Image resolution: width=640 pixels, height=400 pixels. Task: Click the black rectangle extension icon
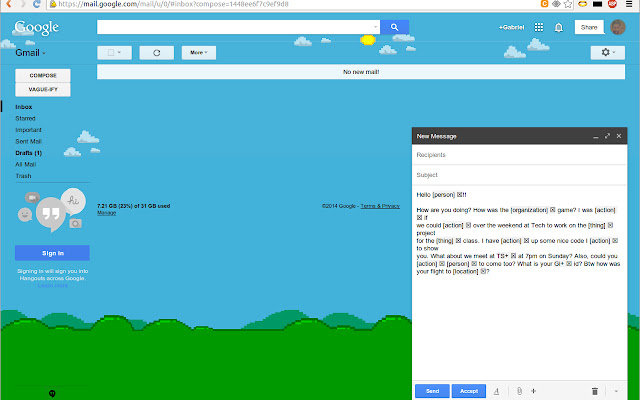(598, 4)
